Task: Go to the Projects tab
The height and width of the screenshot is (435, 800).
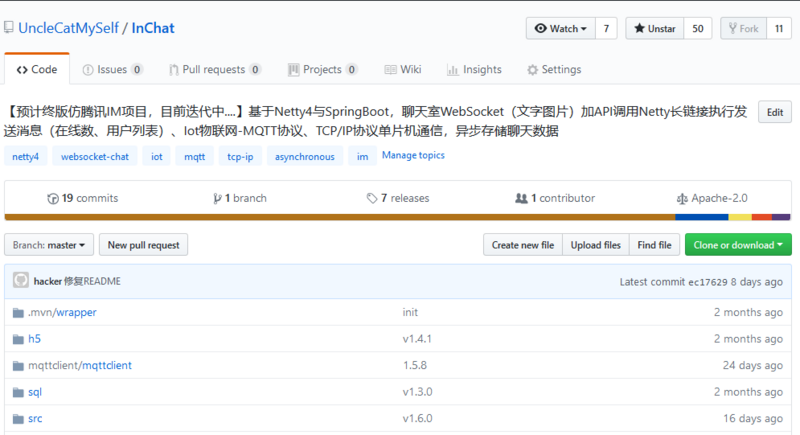Action: [x=322, y=69]
